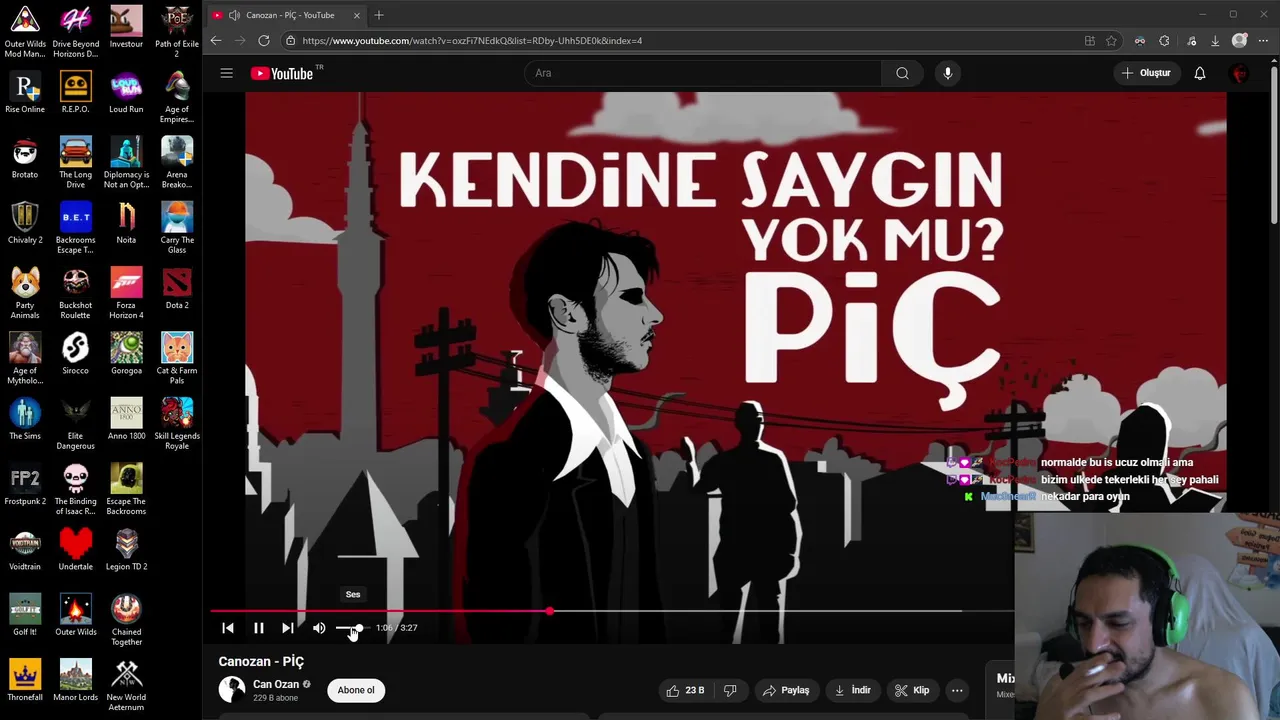Launch The Sims desktop shortcut
This screenshot has height=720, width=1280.
[25, 419]
